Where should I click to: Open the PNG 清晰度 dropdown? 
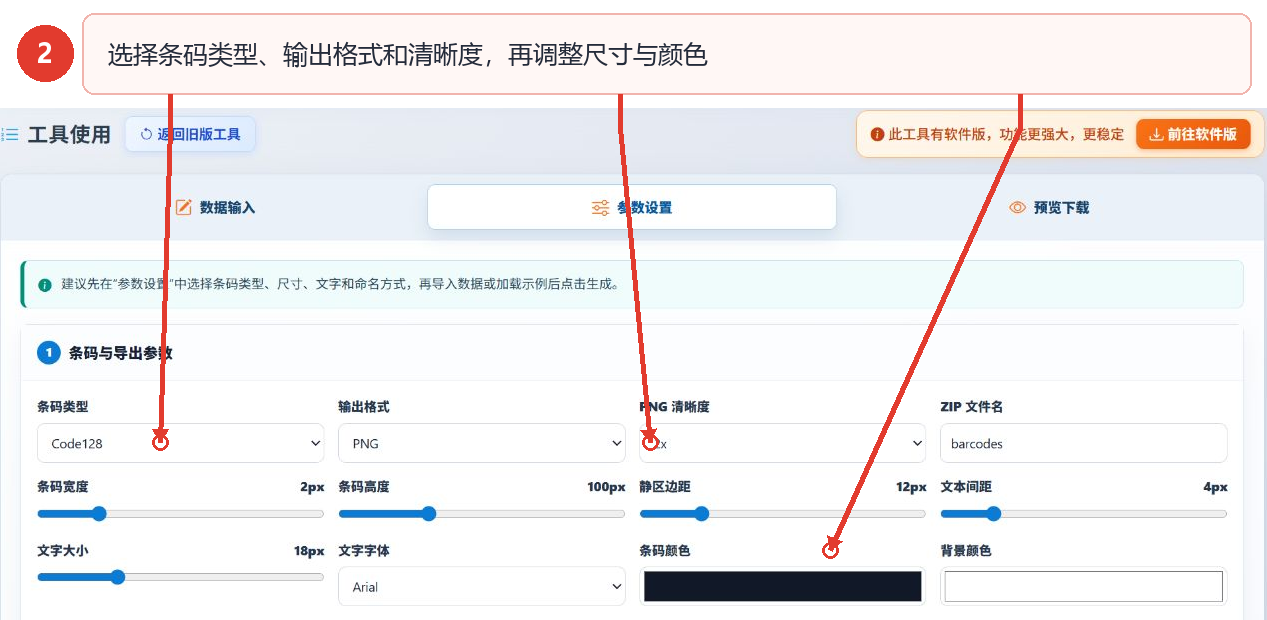783,443
